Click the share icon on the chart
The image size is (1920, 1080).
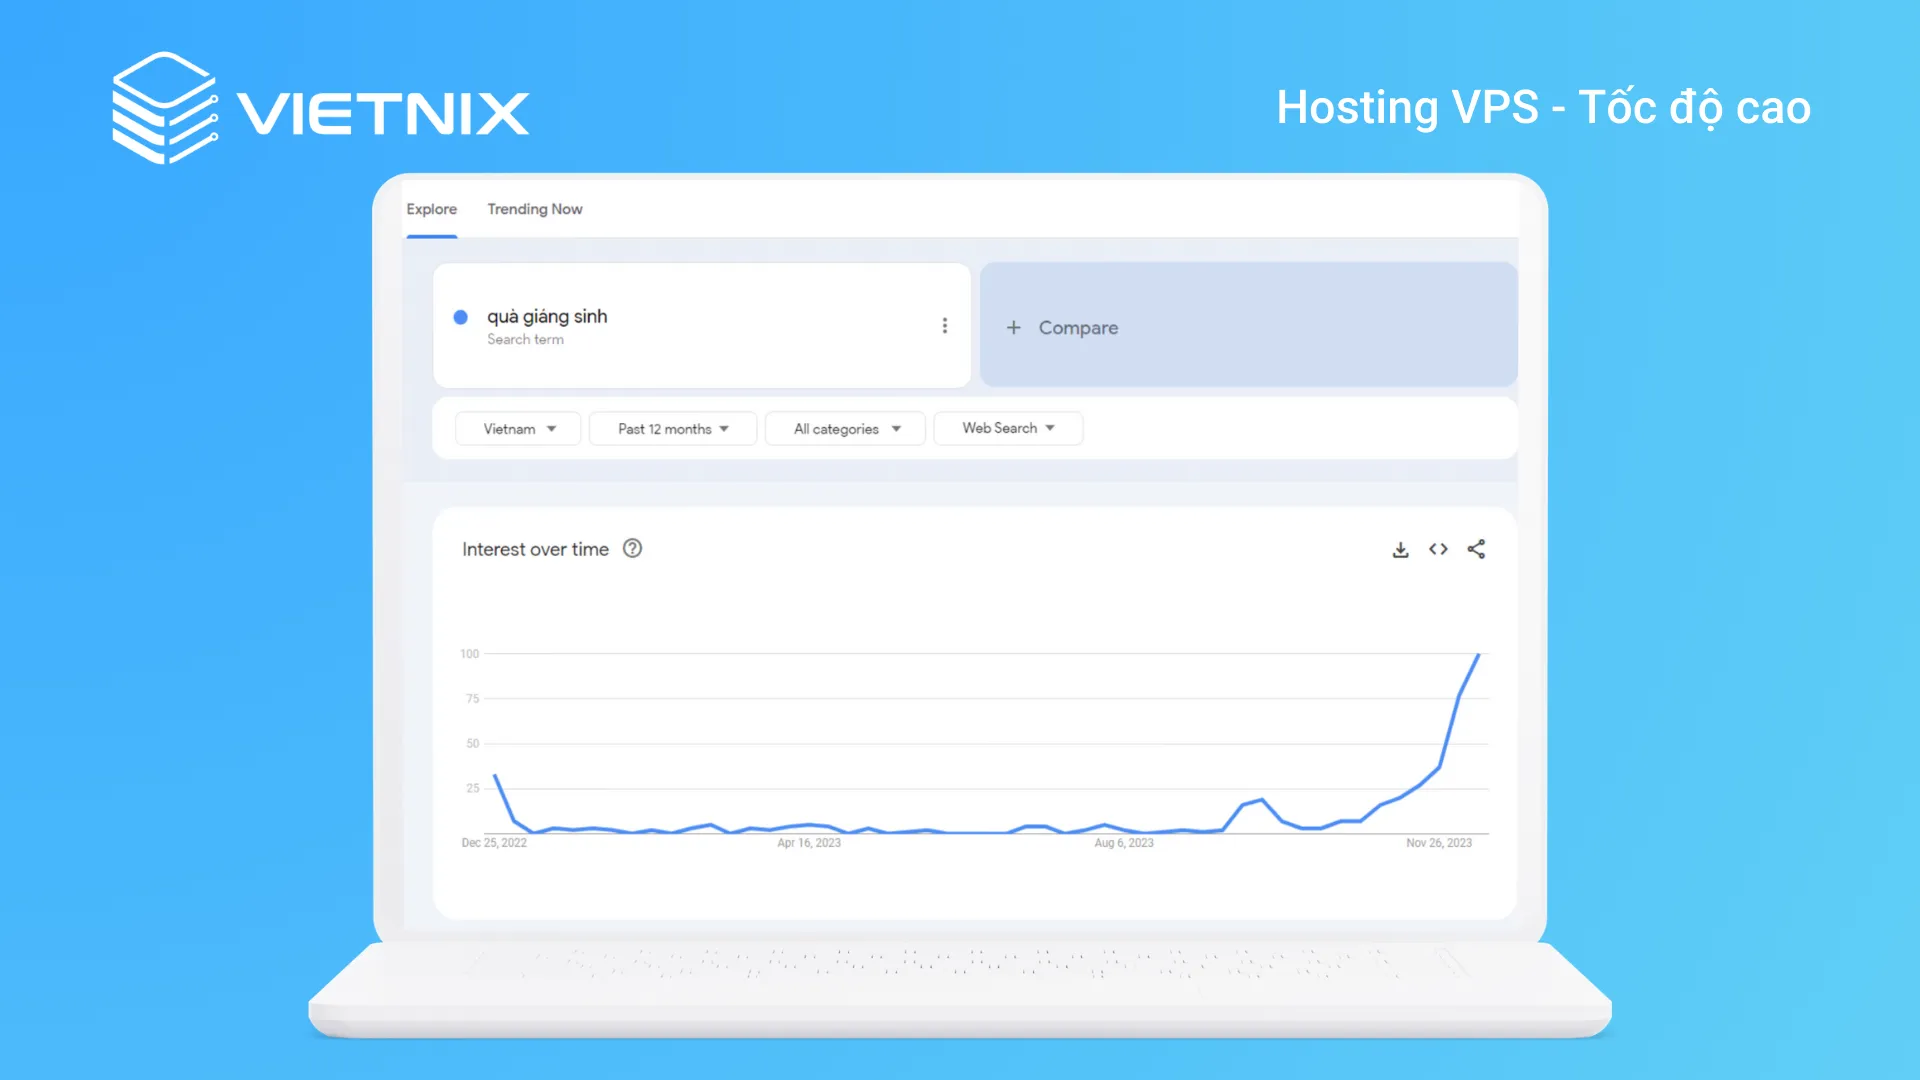click(1476, 549)
